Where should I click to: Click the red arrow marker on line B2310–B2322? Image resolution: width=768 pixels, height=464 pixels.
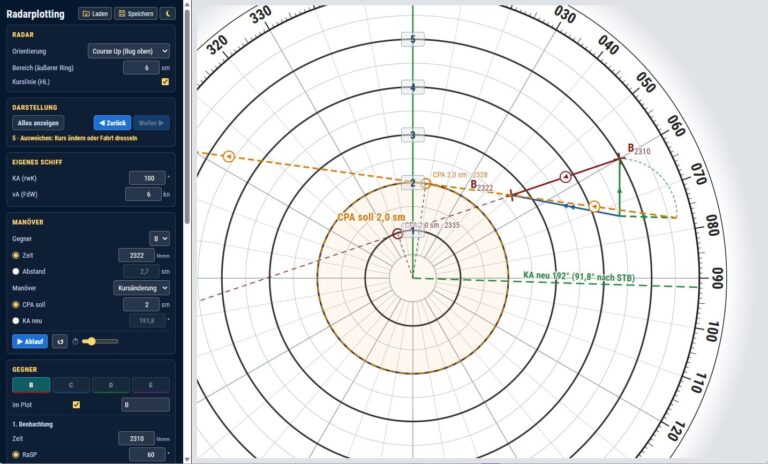(x=566, y=176)
